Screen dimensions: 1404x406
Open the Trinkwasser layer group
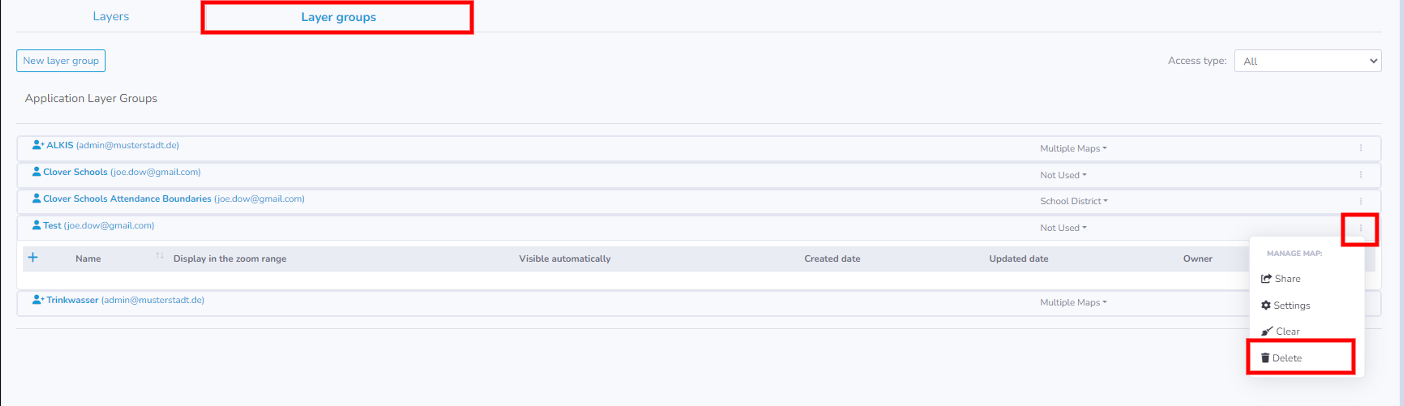[72, 300]
